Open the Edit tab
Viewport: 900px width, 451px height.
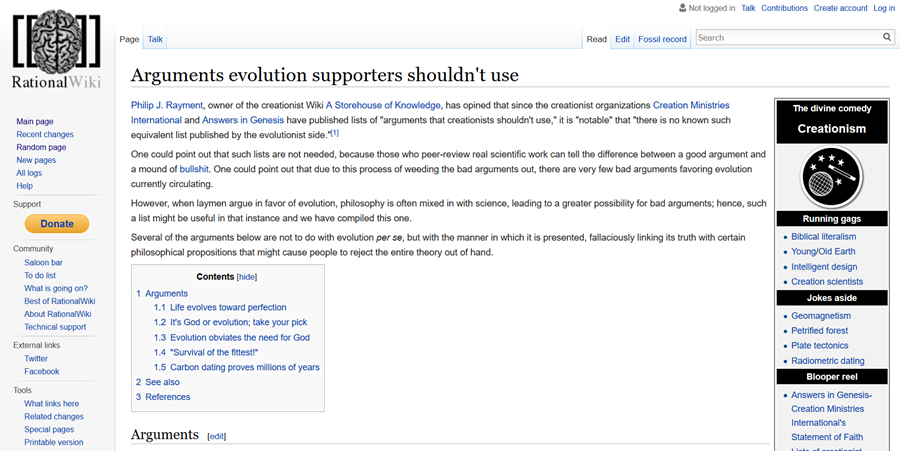coord(622,39)
